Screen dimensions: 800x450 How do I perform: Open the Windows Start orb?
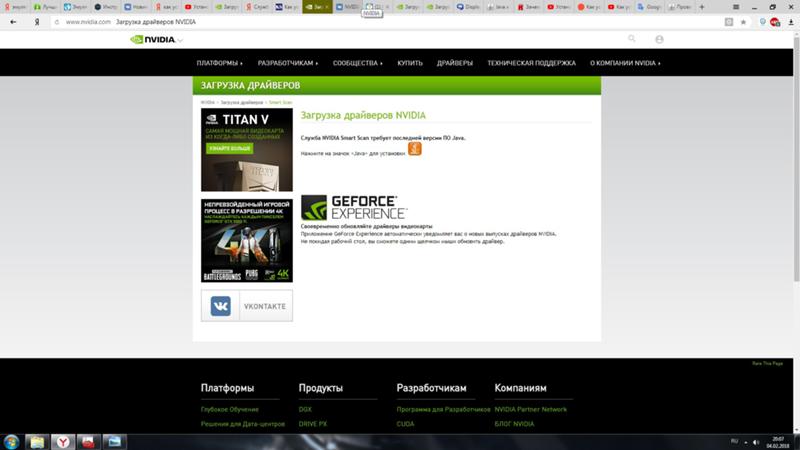(11, 442)
